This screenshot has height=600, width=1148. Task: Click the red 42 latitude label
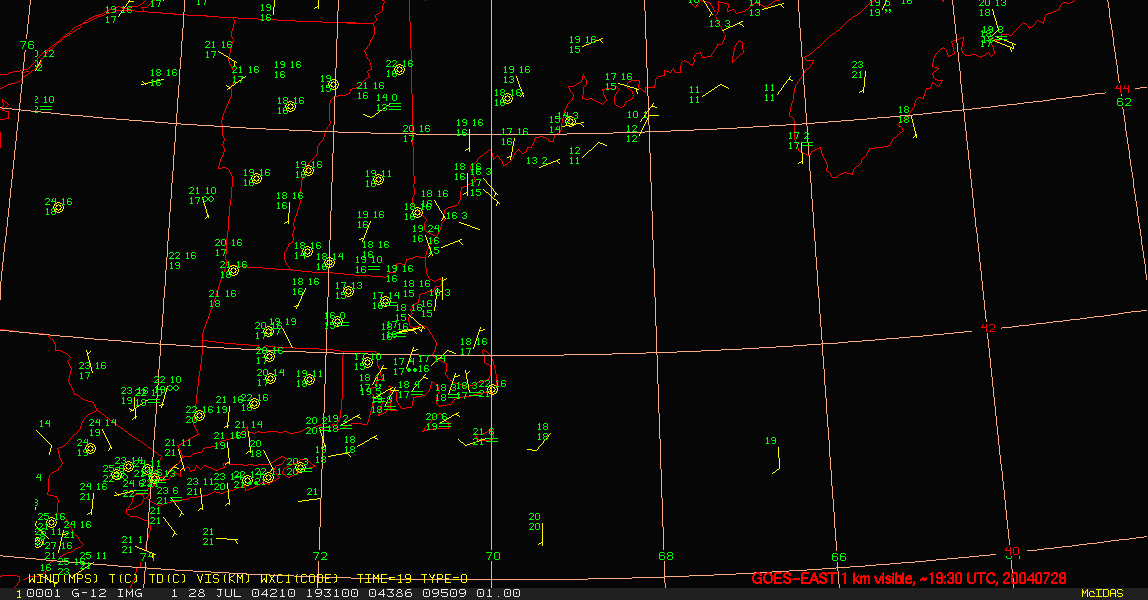tap(988, 328)
